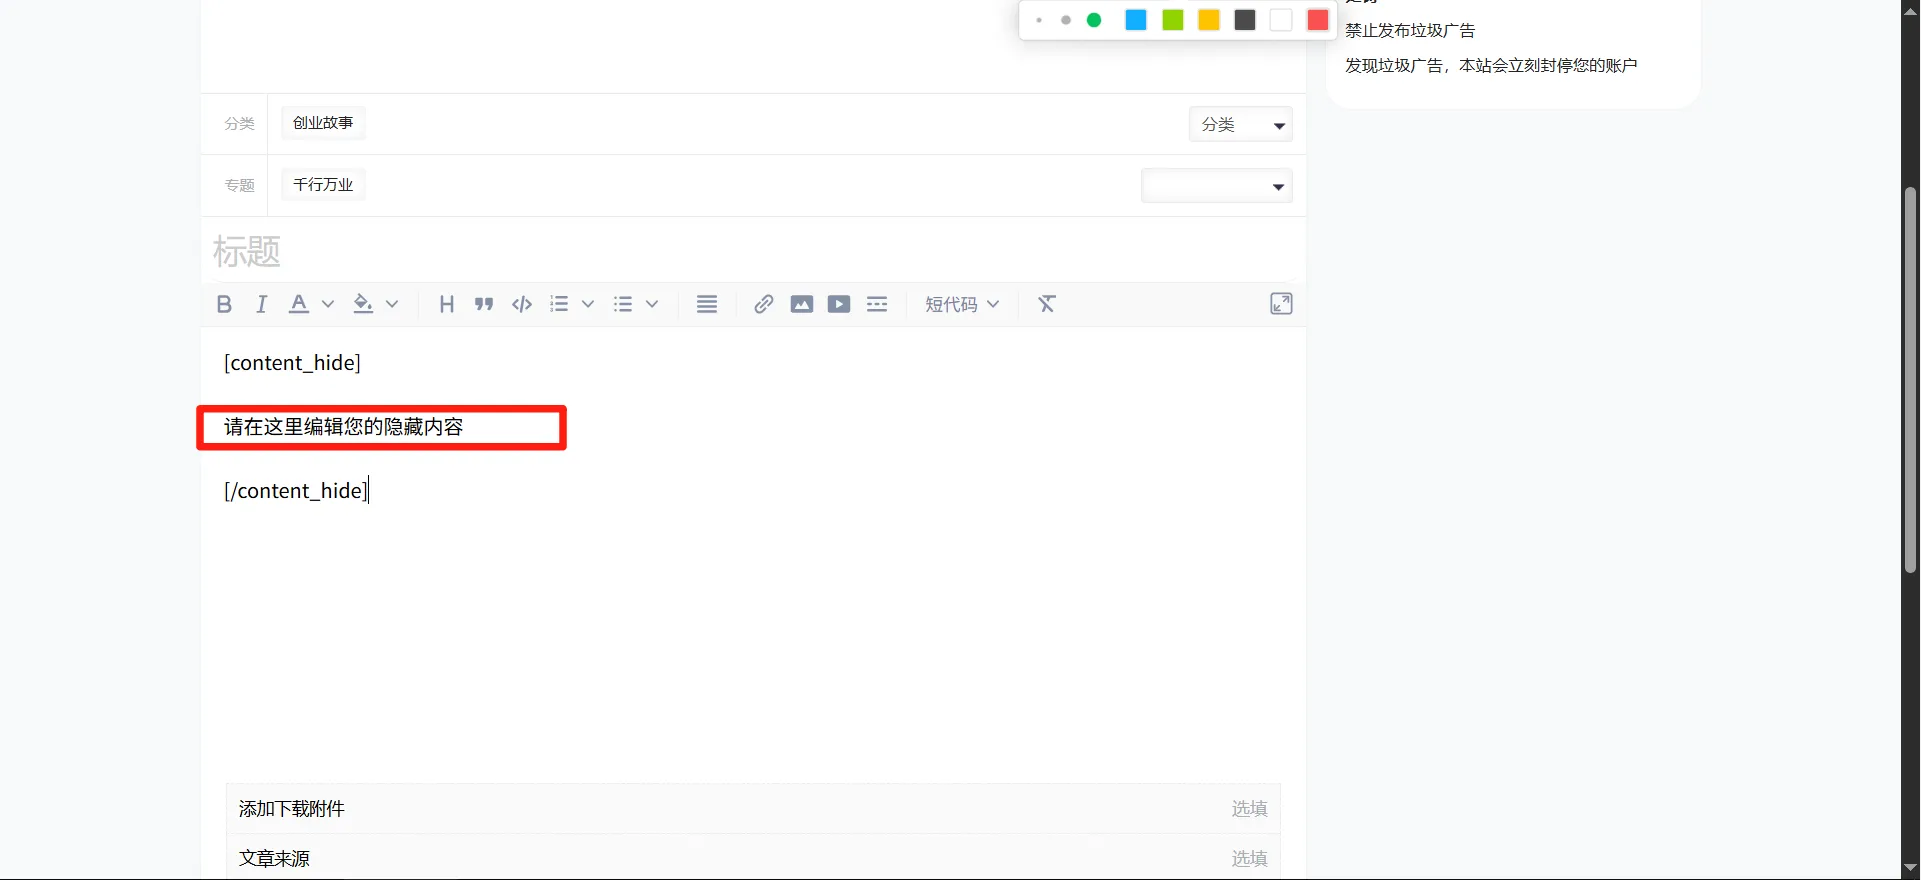Focus the 标题 title input field

753,251
